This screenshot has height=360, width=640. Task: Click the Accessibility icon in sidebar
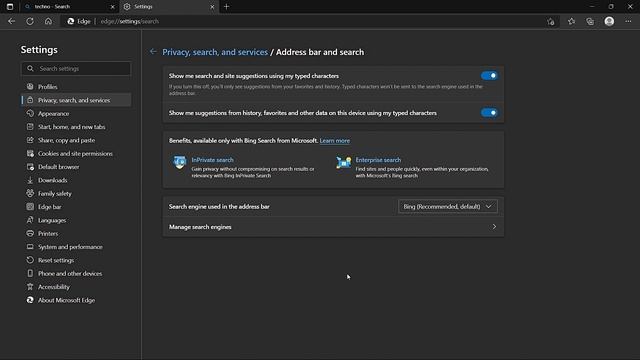[x=30, y=287]
